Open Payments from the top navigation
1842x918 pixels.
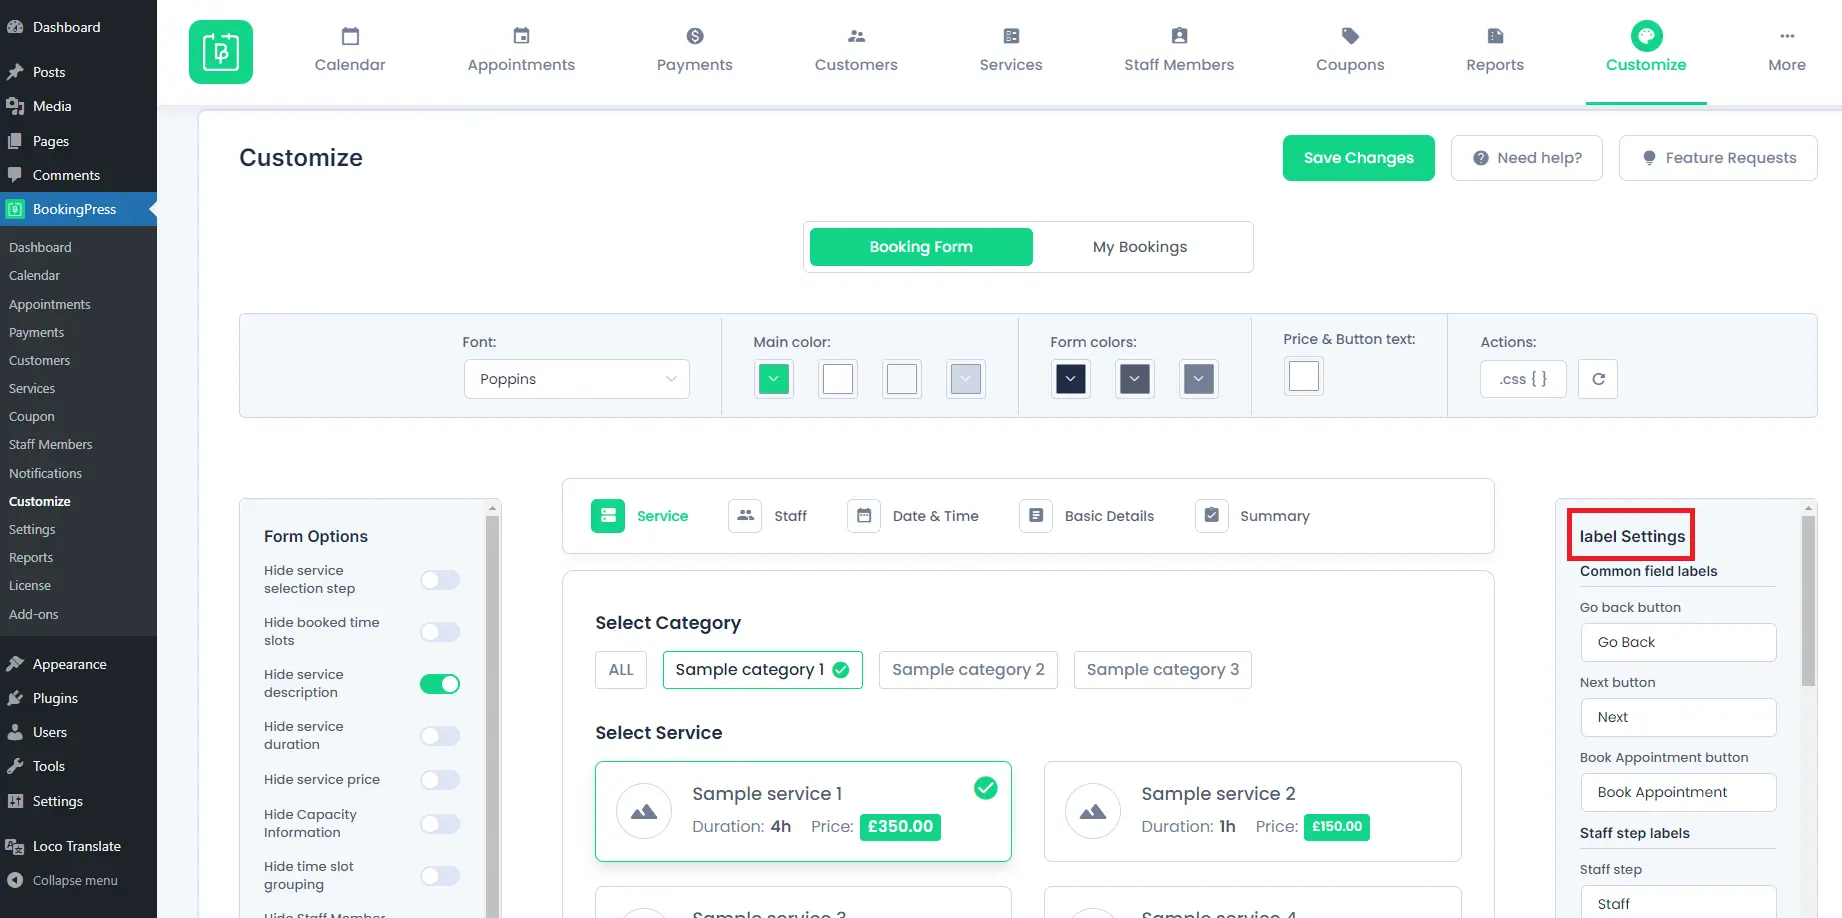pyautogui.click(x=695, y=51)
